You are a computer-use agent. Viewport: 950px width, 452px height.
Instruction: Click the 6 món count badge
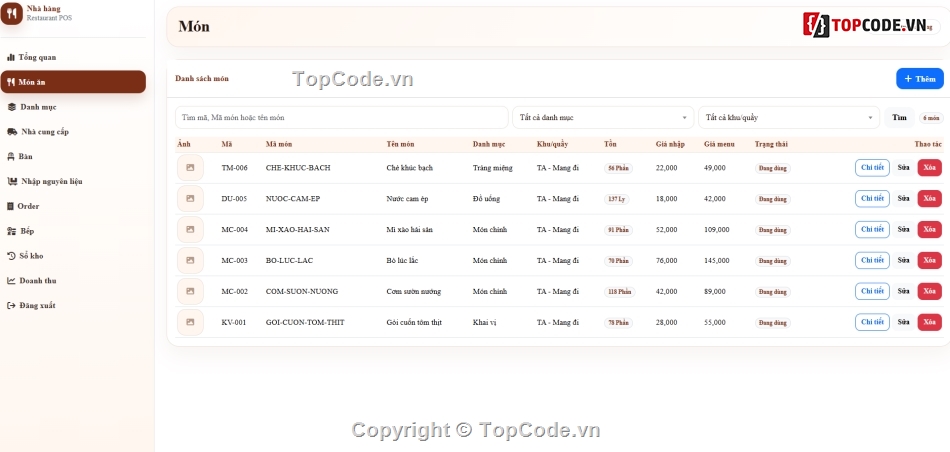pyautogui.click(x=931, y=118)
